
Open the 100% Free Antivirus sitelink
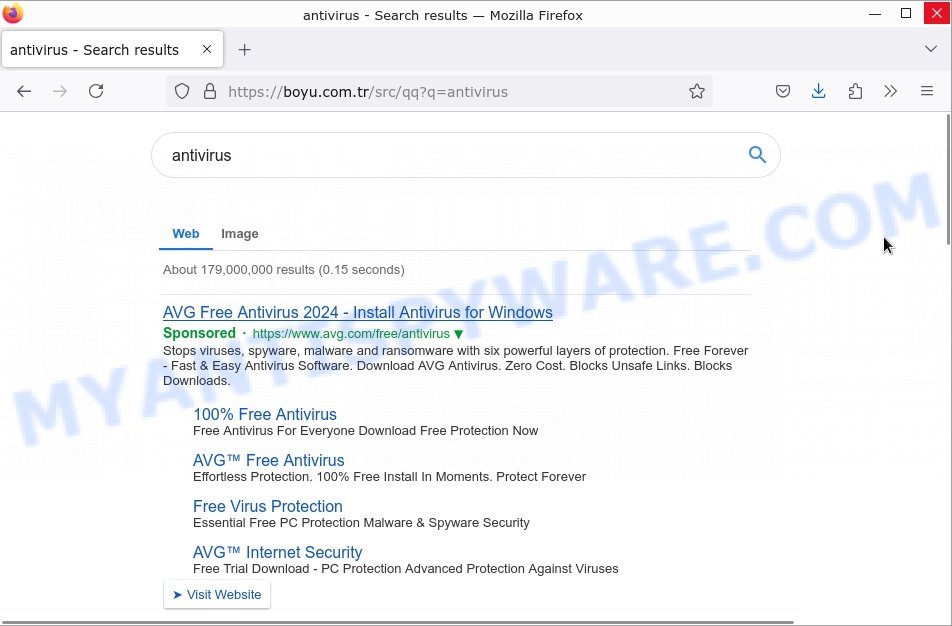[x=265, y=414]
